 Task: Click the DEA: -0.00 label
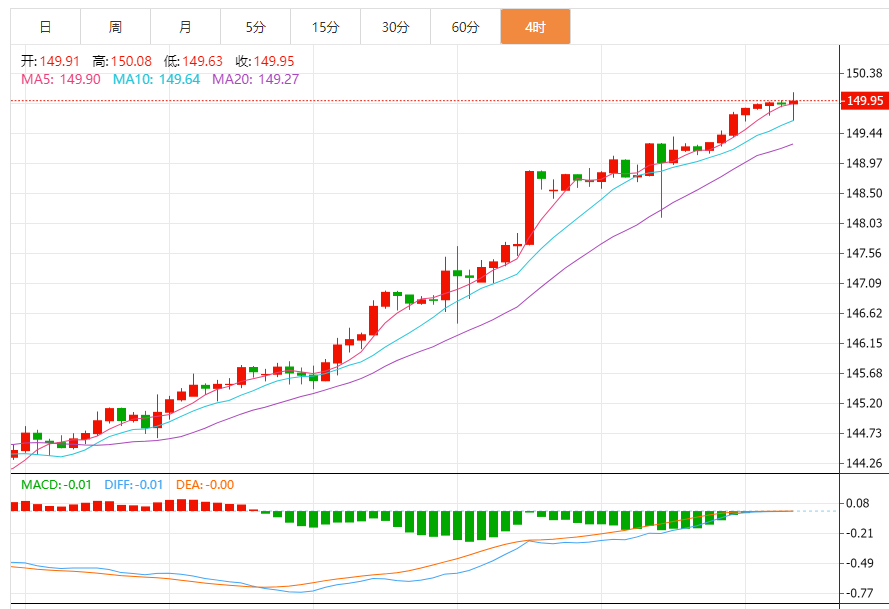click(205, 485)
